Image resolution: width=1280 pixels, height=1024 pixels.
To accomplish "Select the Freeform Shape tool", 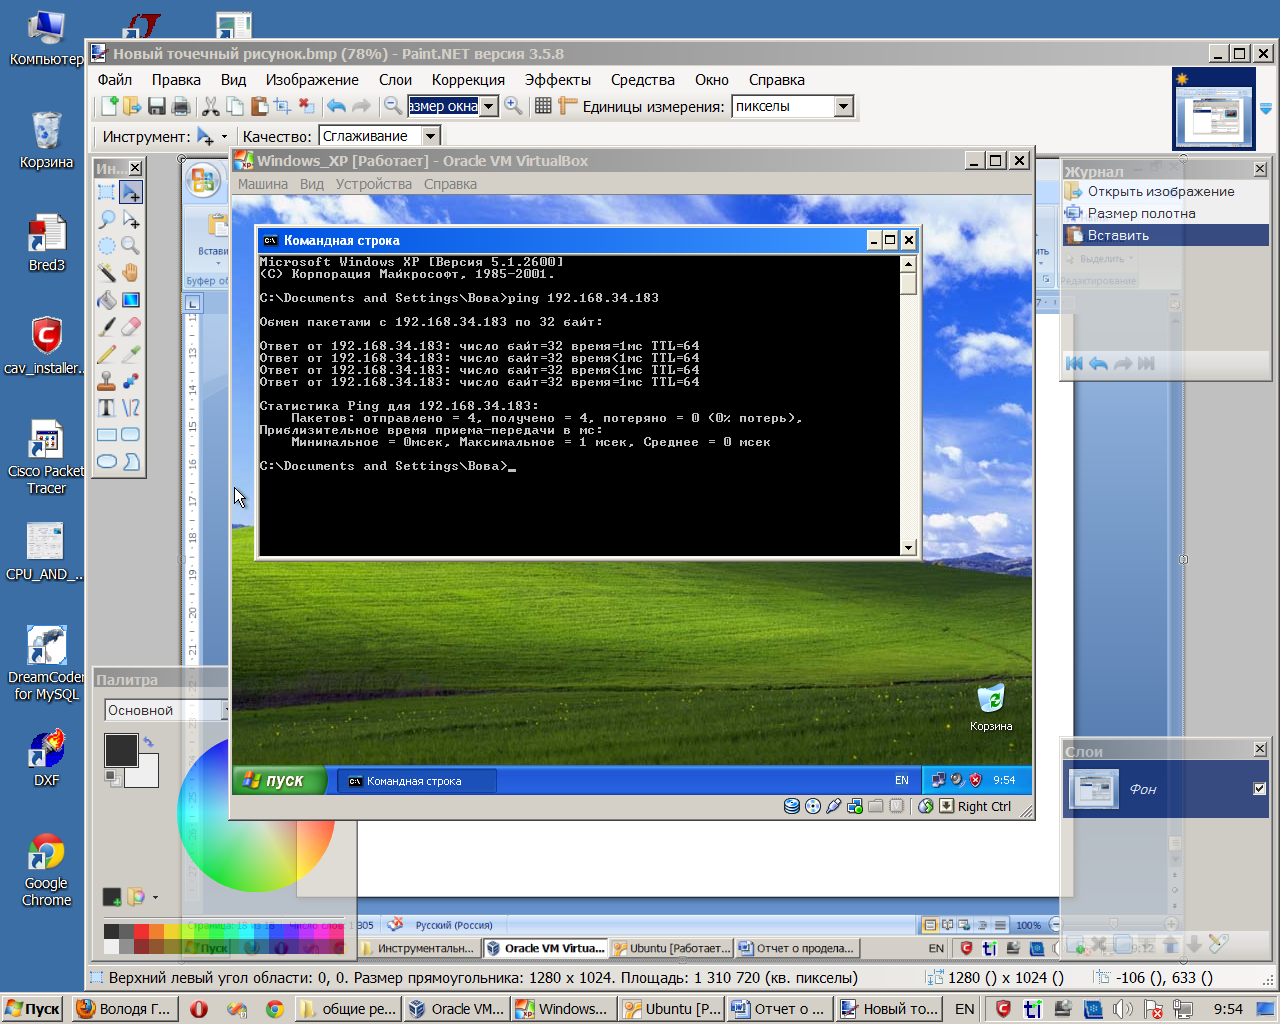I will tap(131, 462).
